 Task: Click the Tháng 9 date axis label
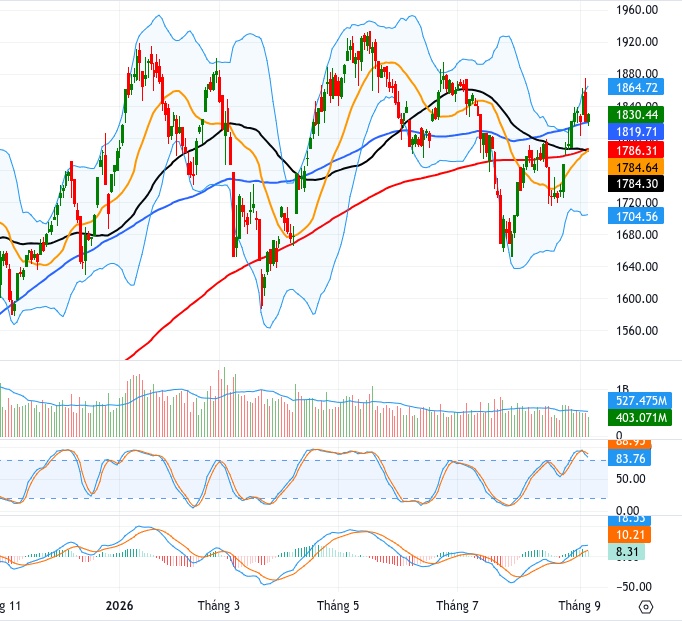[579, 605]
